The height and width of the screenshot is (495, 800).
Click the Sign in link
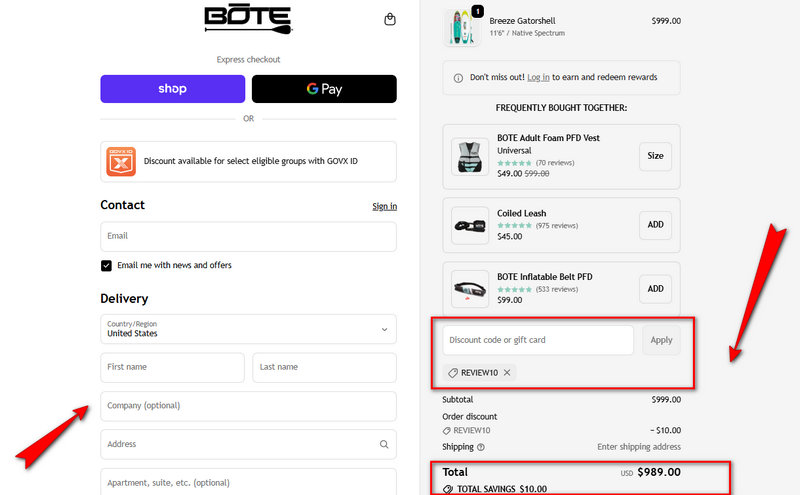coord(384,206)
